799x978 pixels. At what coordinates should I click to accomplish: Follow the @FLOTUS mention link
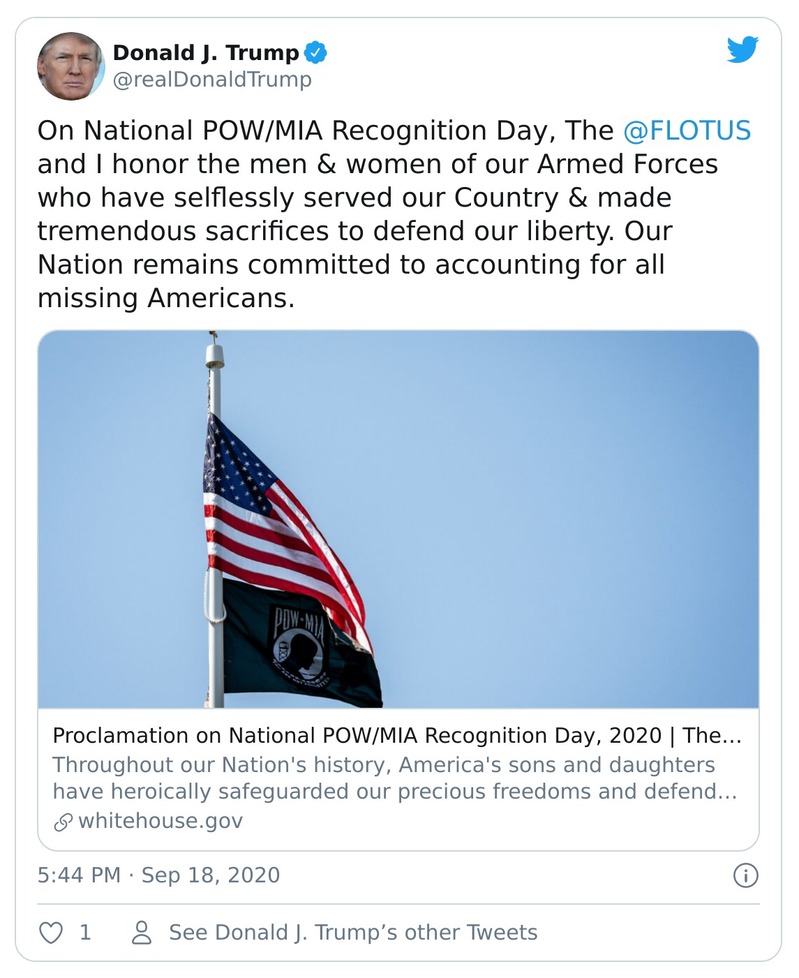pyautogui.click(x=686, y=132)
